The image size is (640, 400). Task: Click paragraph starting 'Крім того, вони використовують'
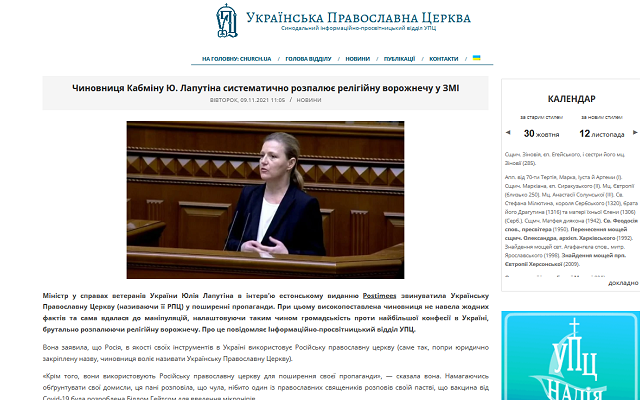pyautogui.click(x=266, y=387)
